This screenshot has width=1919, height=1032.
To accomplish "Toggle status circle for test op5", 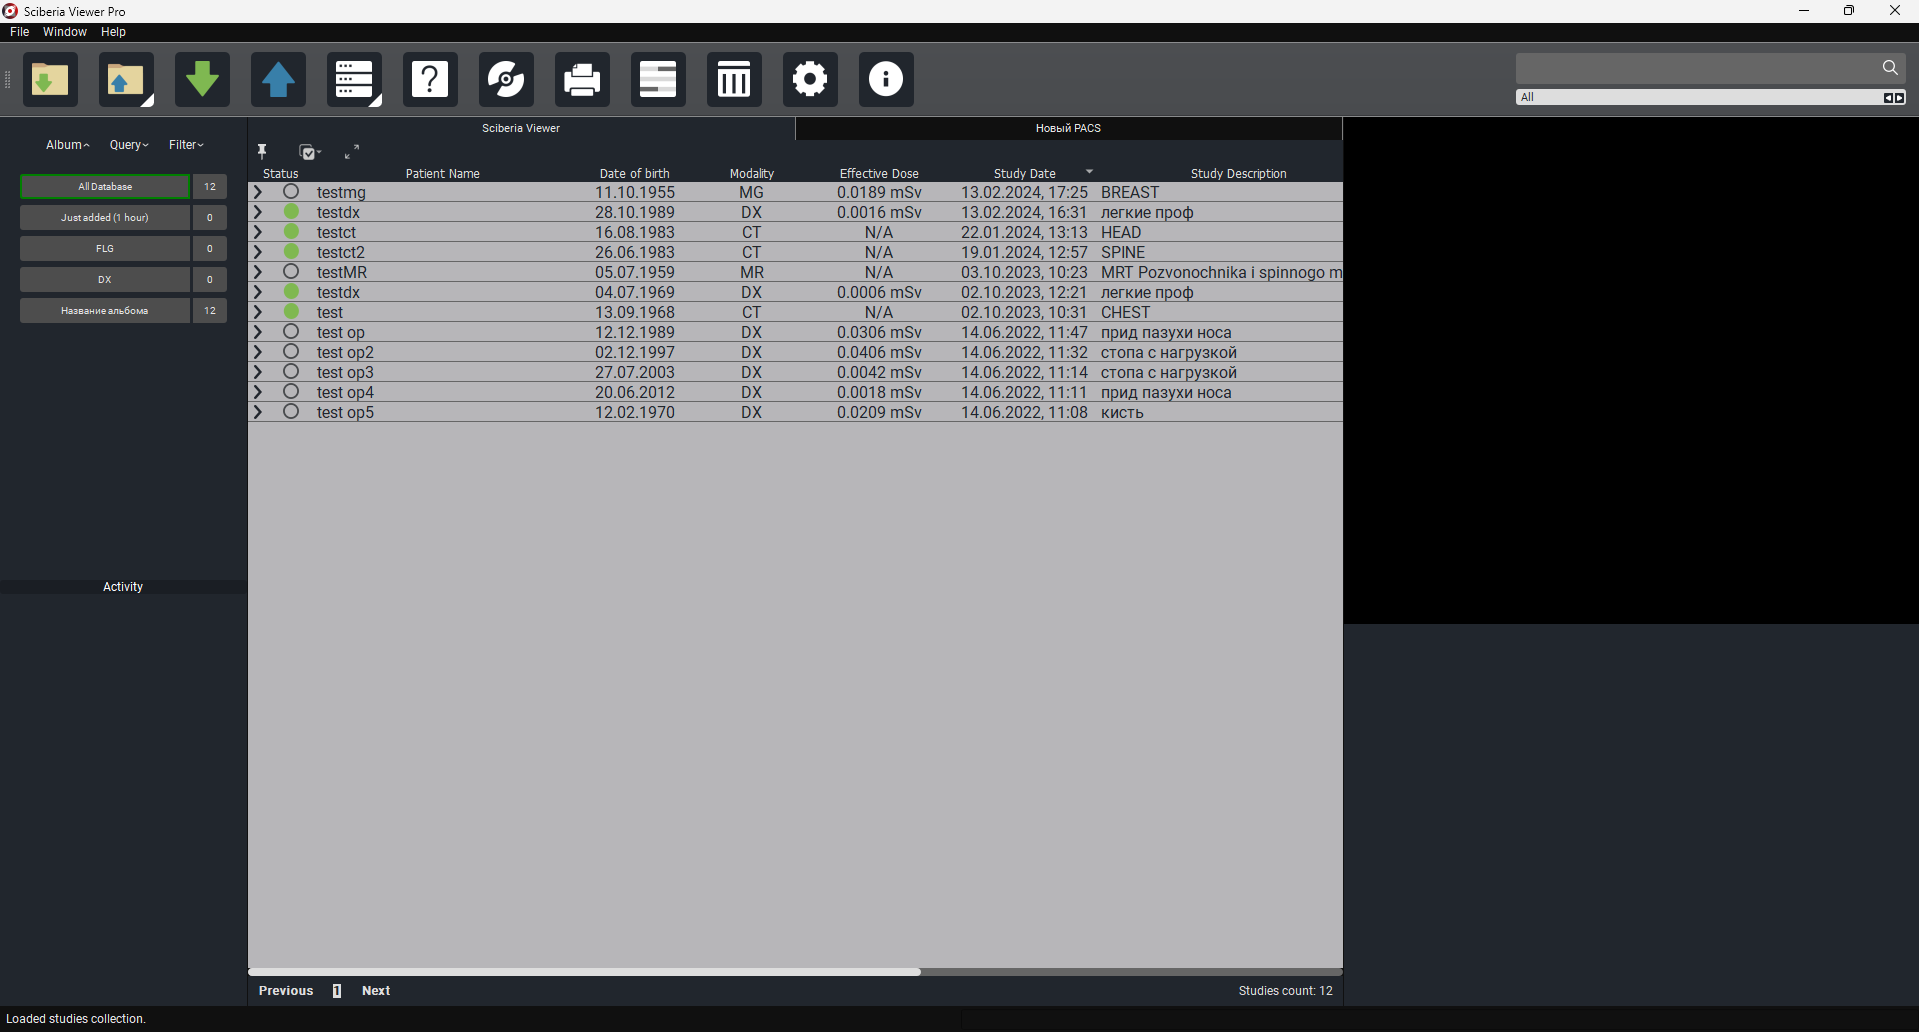I will point(291,412).
